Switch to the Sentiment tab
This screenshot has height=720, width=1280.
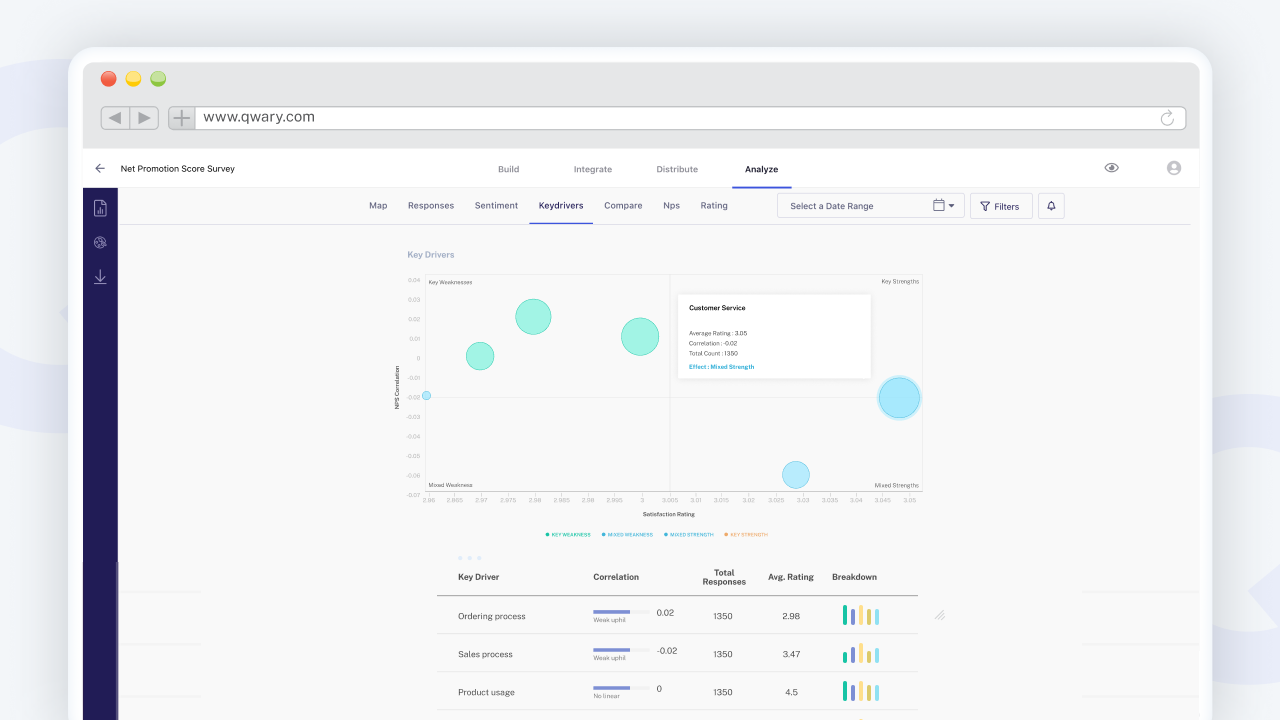[496, 206]
